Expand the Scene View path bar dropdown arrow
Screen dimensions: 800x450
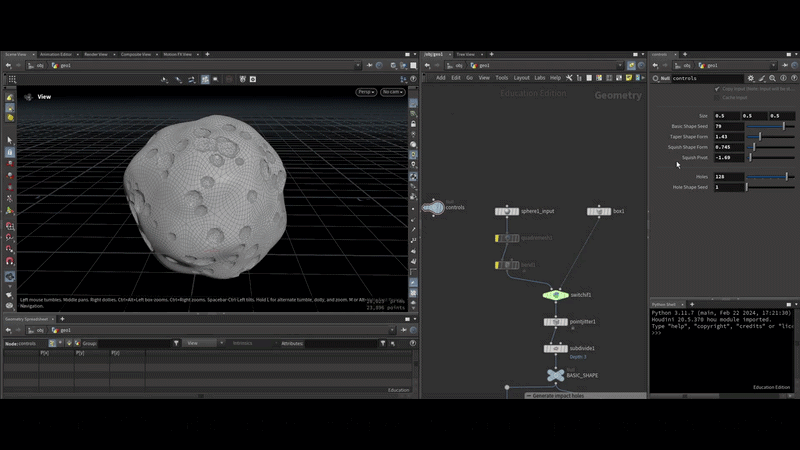(358, 65)
